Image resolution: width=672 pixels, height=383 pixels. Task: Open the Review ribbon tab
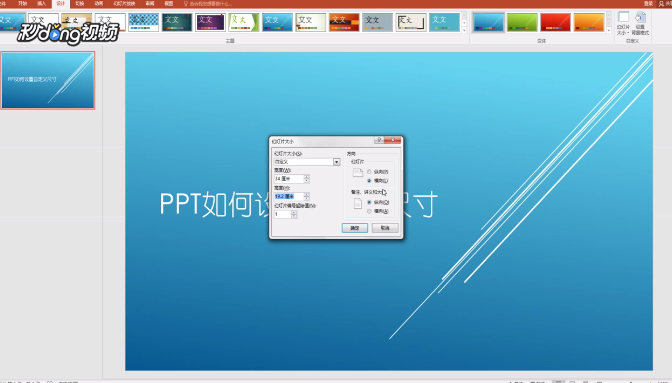tap(150, 3)
